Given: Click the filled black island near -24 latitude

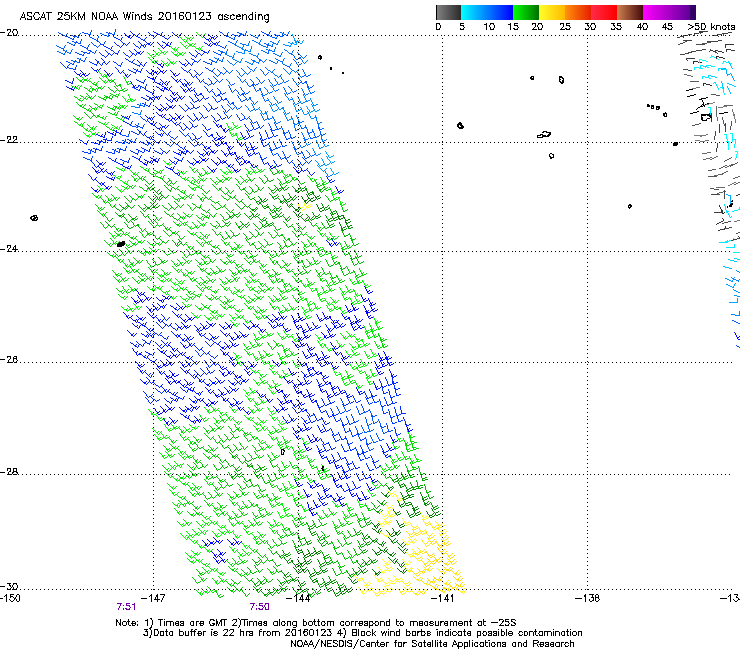Looking at the screenshot, I should click(121, 244).
